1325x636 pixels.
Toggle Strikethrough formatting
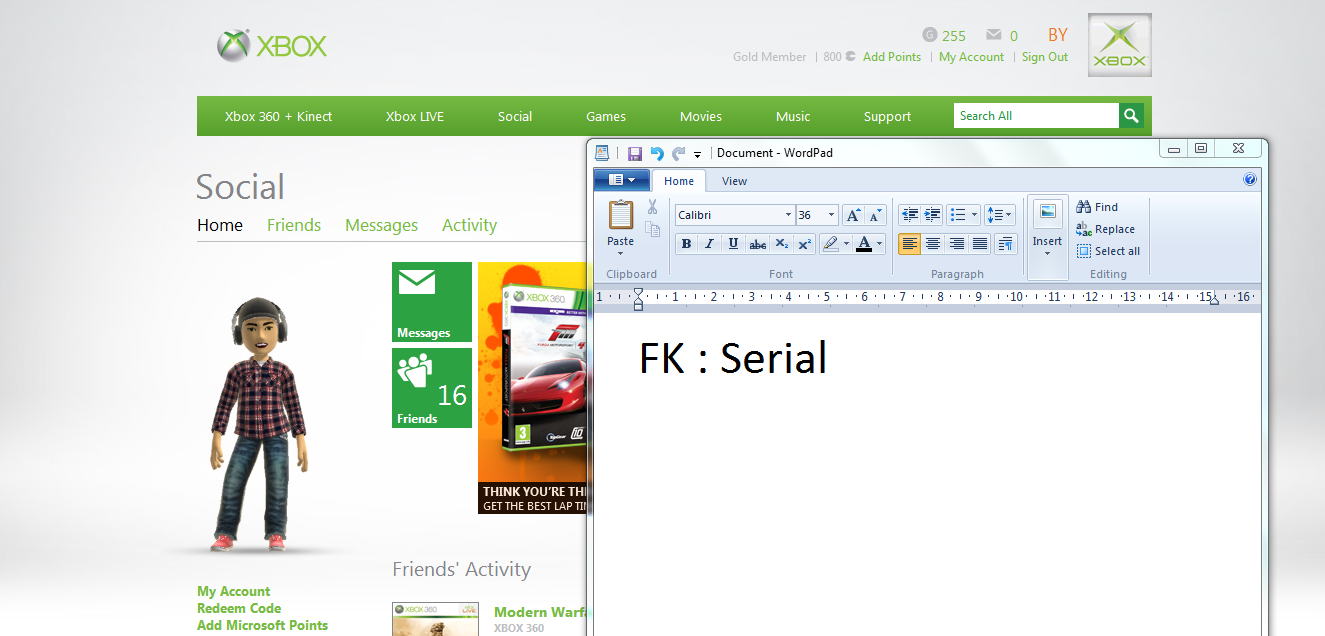757,243
